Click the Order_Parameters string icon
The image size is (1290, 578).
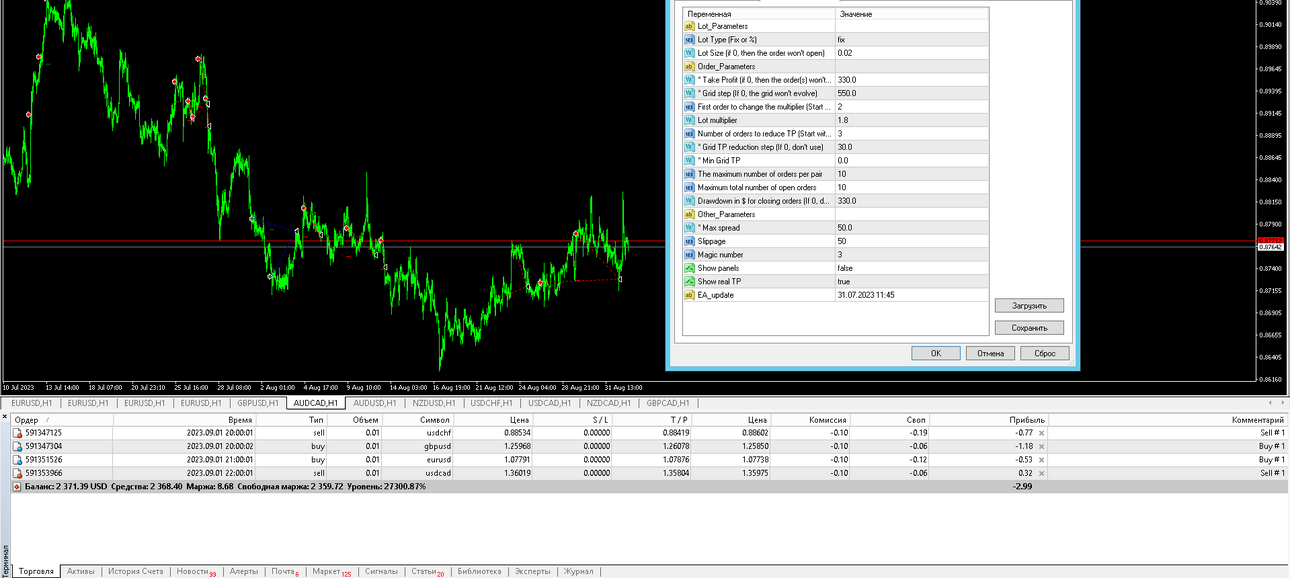tap(689, 66)
